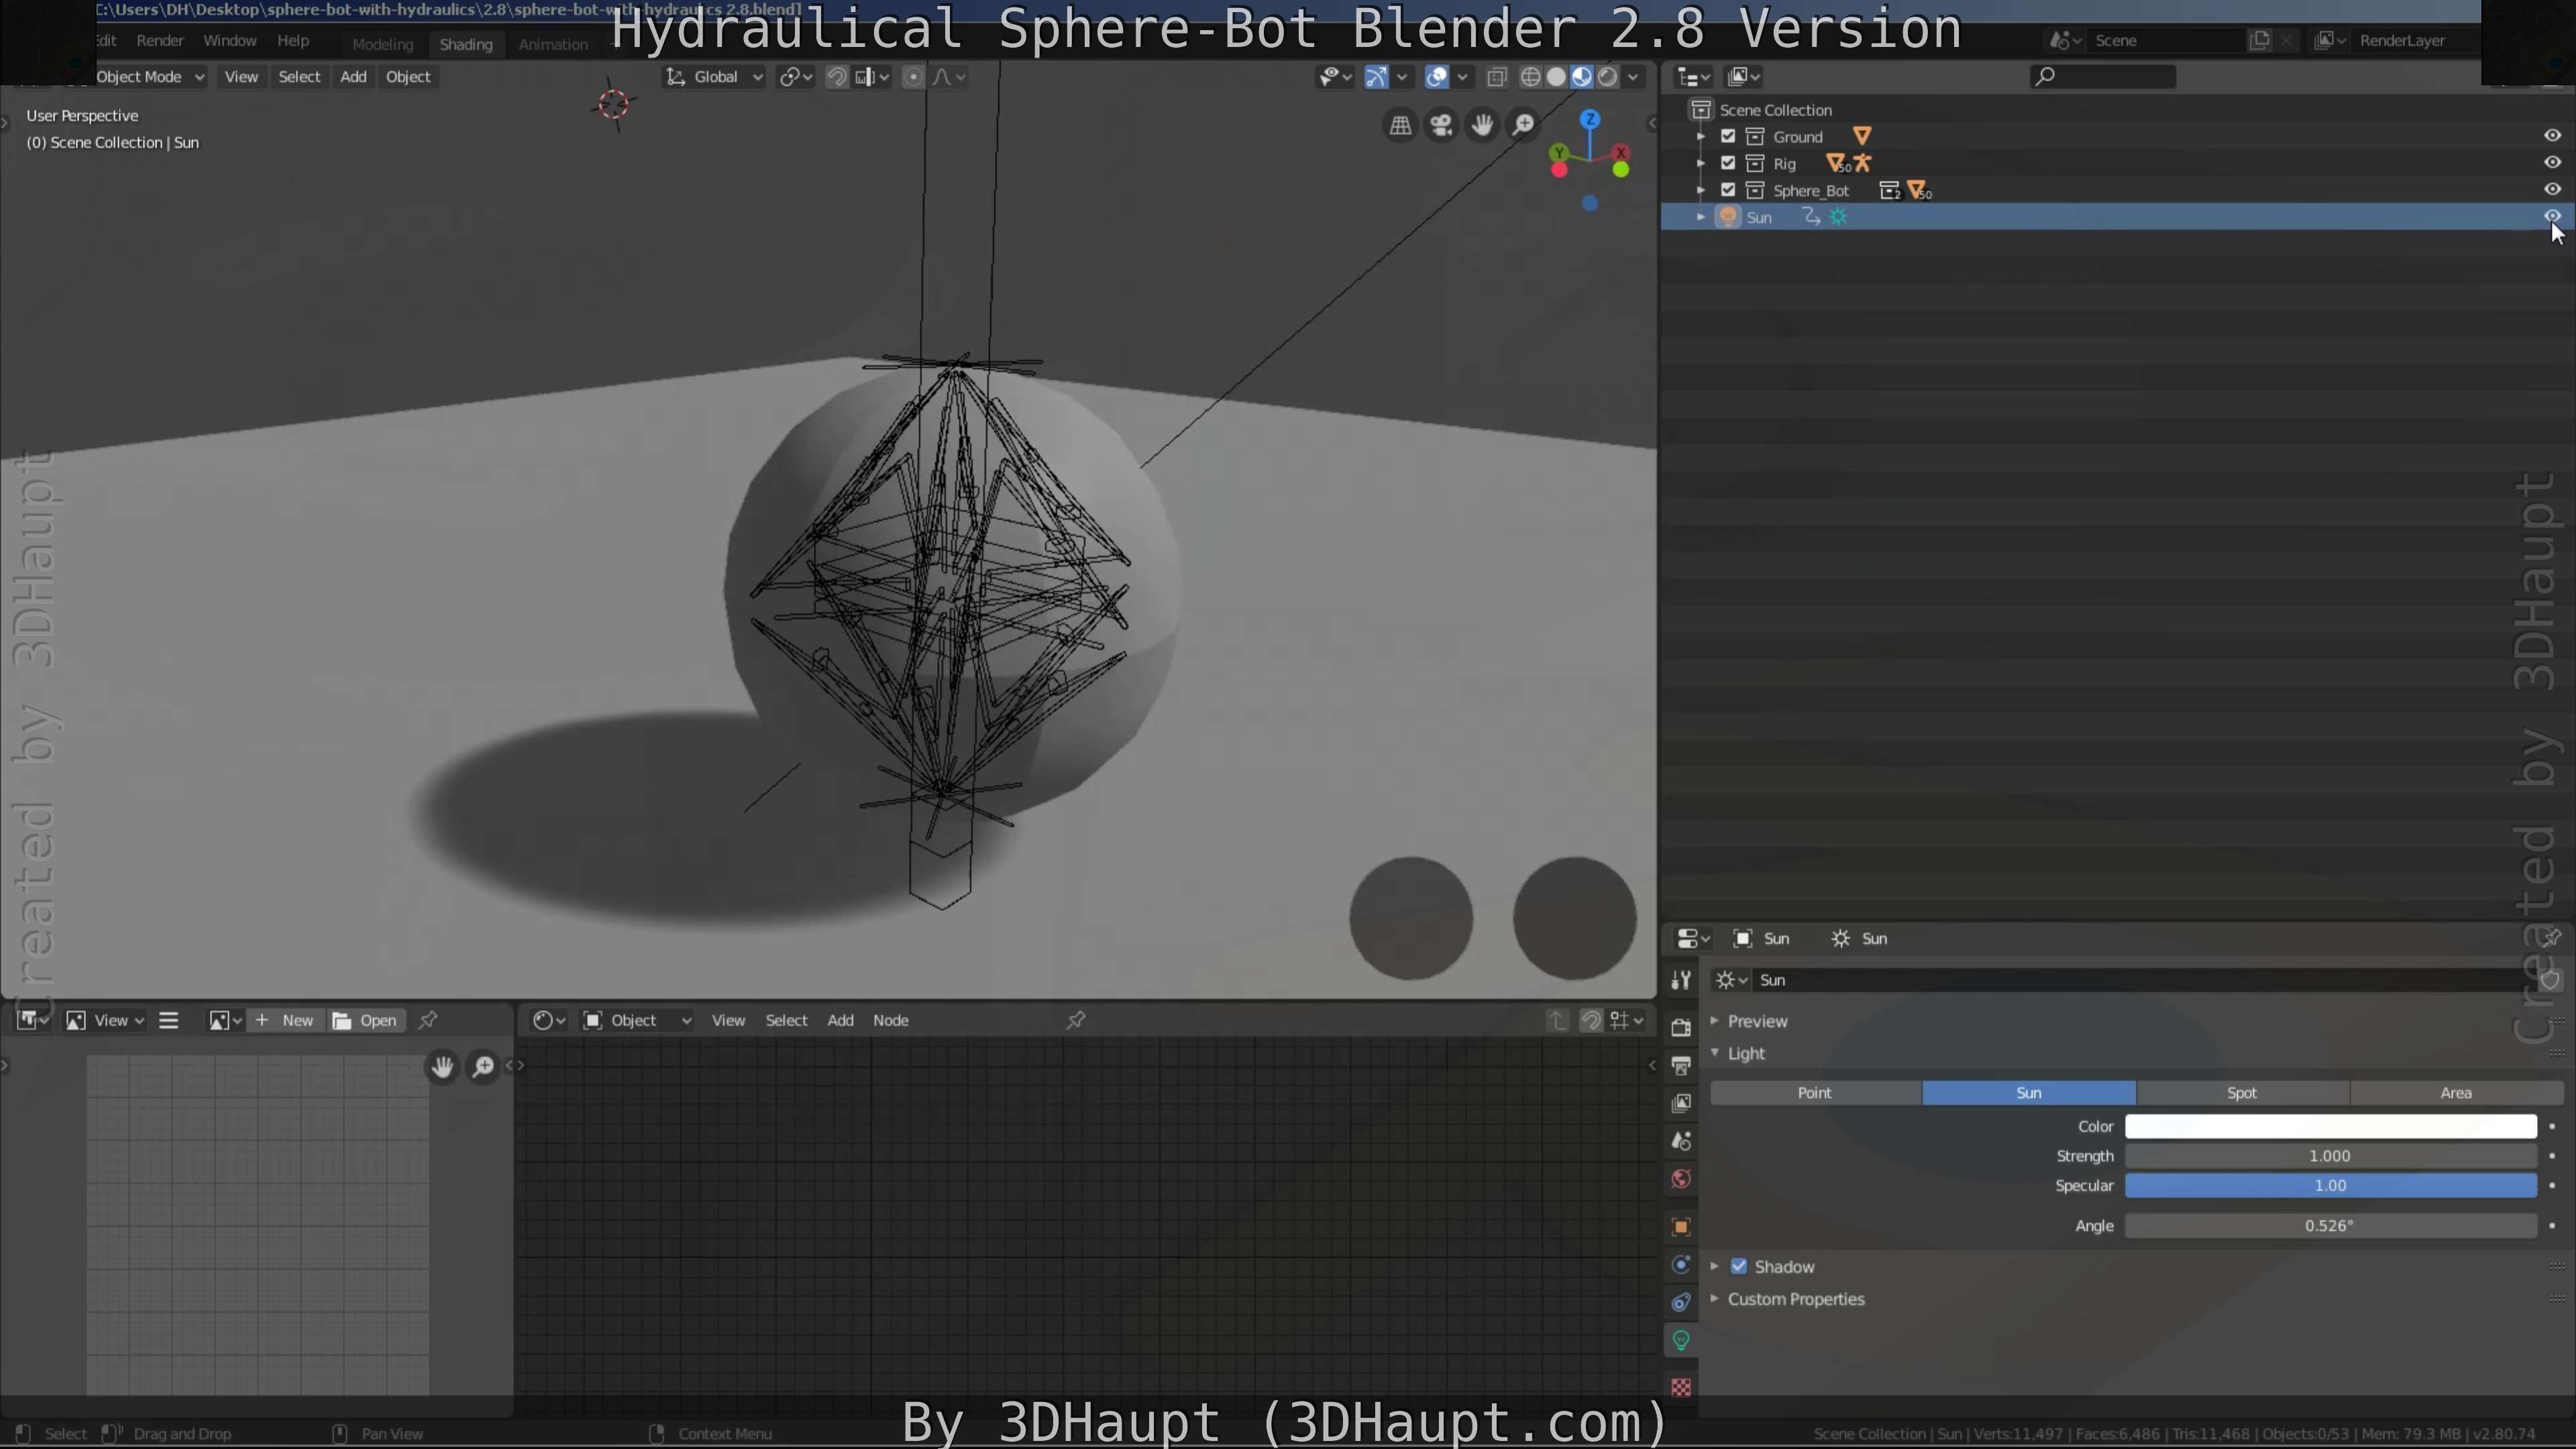Screen dimensions: 2576x1449
Task: Open the node editor Object shader type dropdown
Action: coord(637,1020)
